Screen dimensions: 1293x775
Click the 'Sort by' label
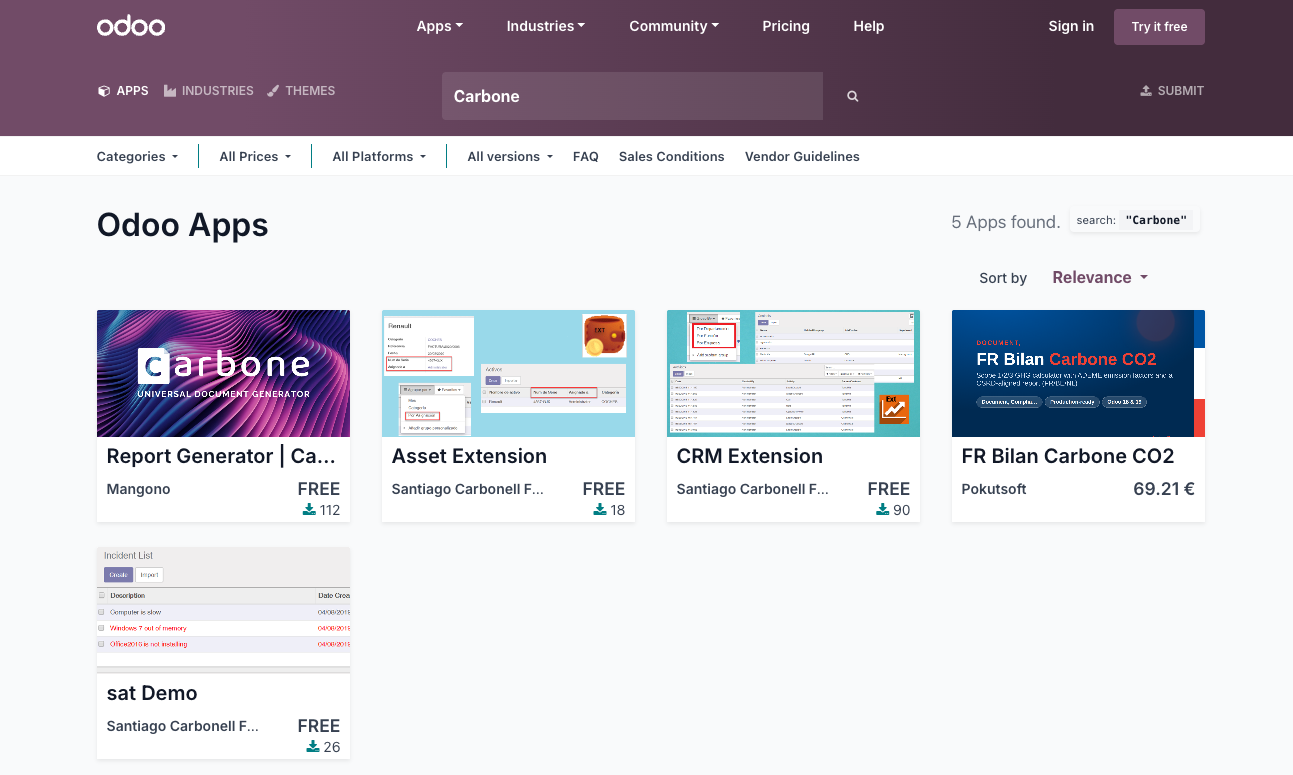click(1003, 278)
